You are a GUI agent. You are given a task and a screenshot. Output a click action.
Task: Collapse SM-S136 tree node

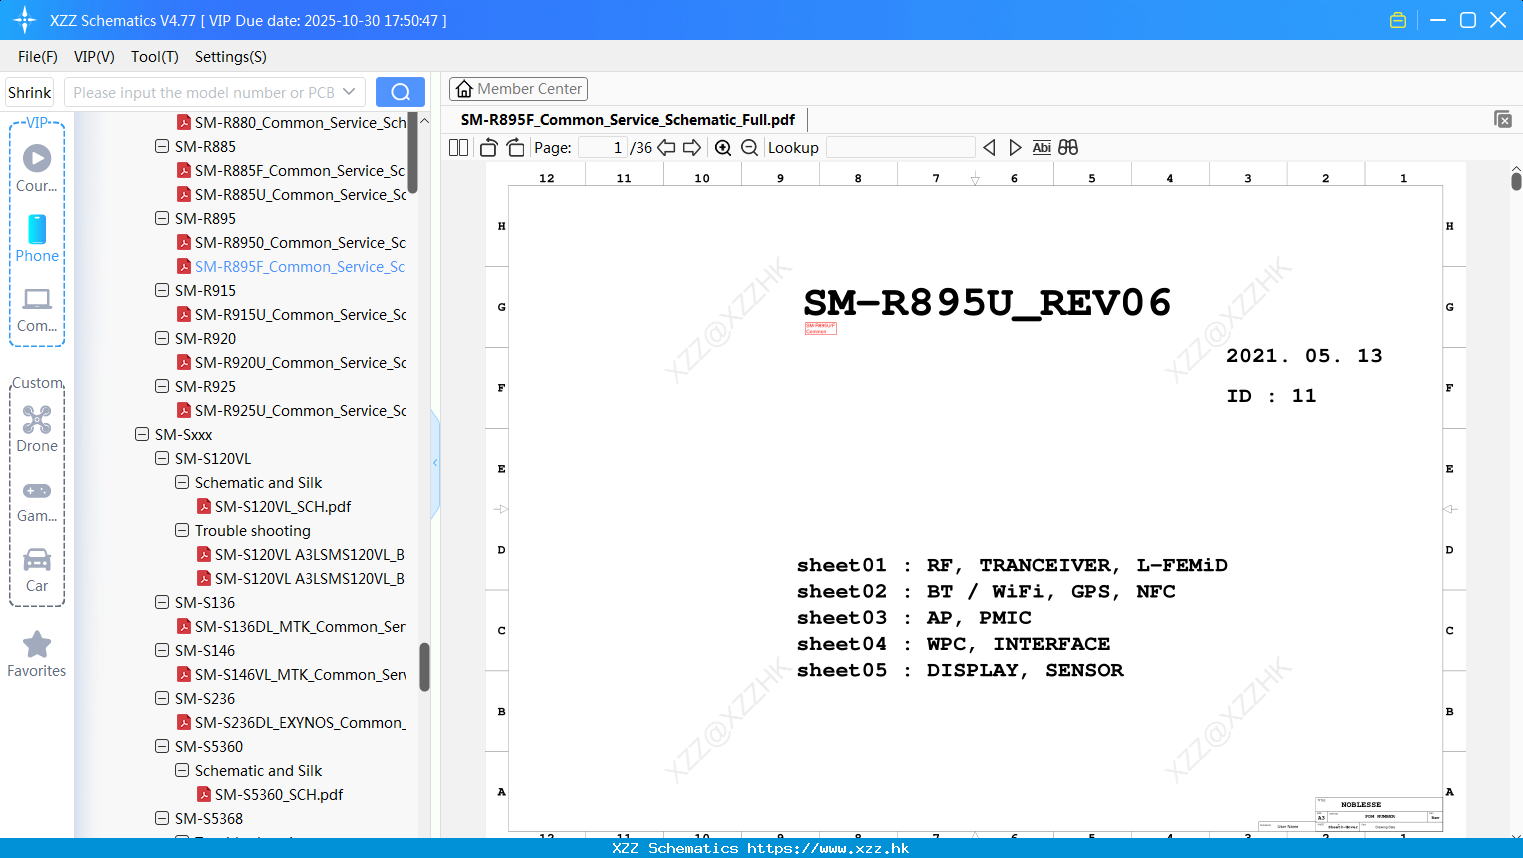coord(162,602)
